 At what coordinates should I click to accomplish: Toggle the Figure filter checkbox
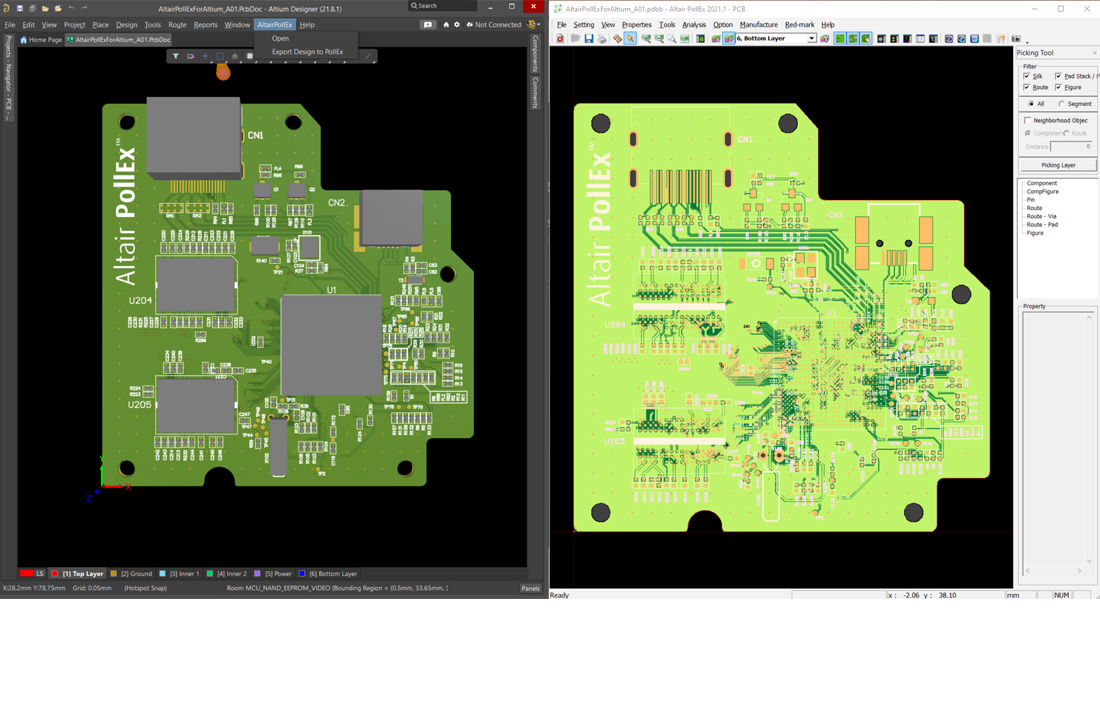coord(1059,87)
